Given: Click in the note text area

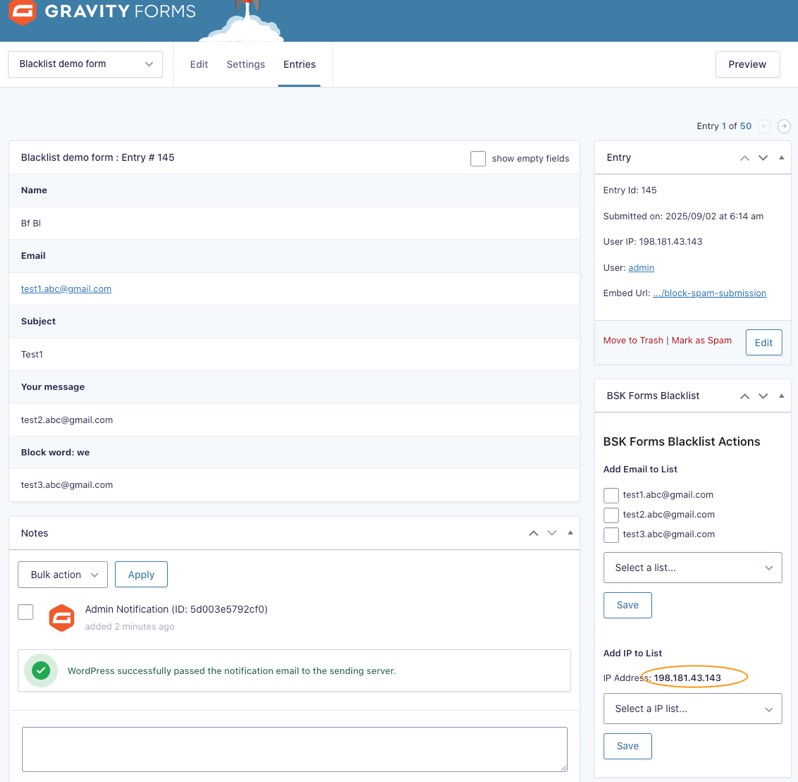Looking at the screenshot, I should point(294,748).
